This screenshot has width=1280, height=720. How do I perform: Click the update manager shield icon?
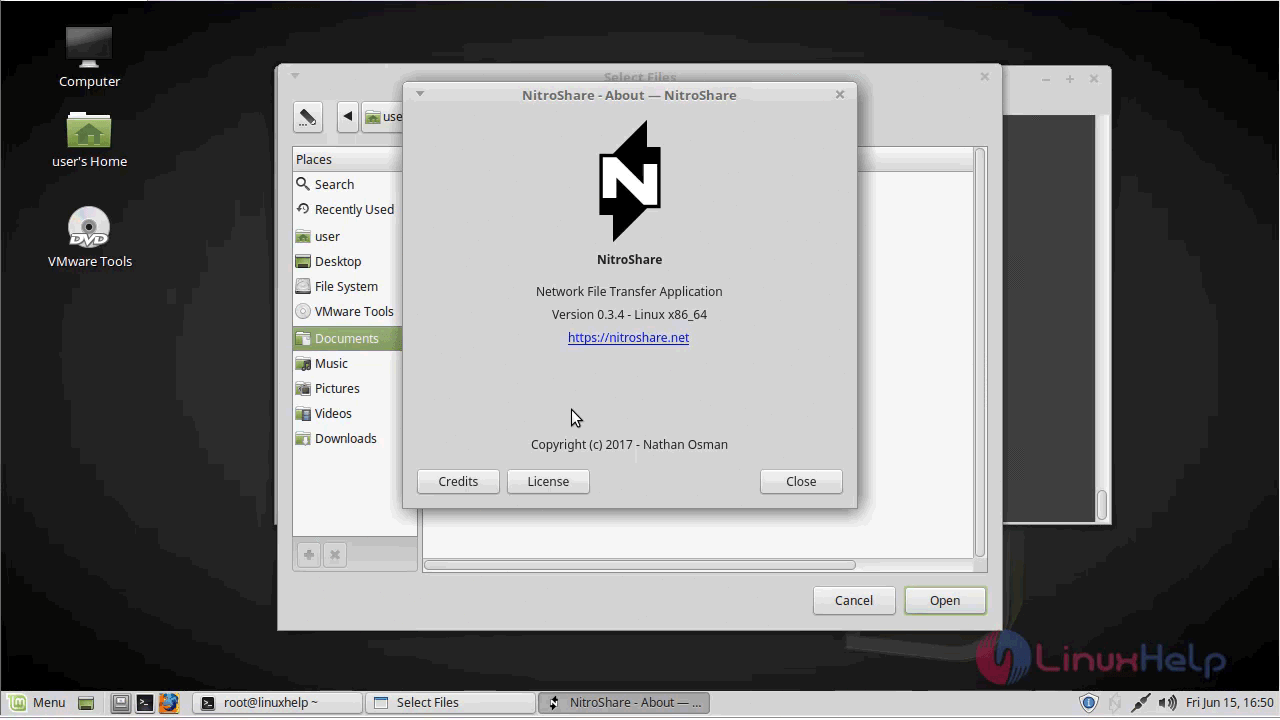pos(1090,703)
